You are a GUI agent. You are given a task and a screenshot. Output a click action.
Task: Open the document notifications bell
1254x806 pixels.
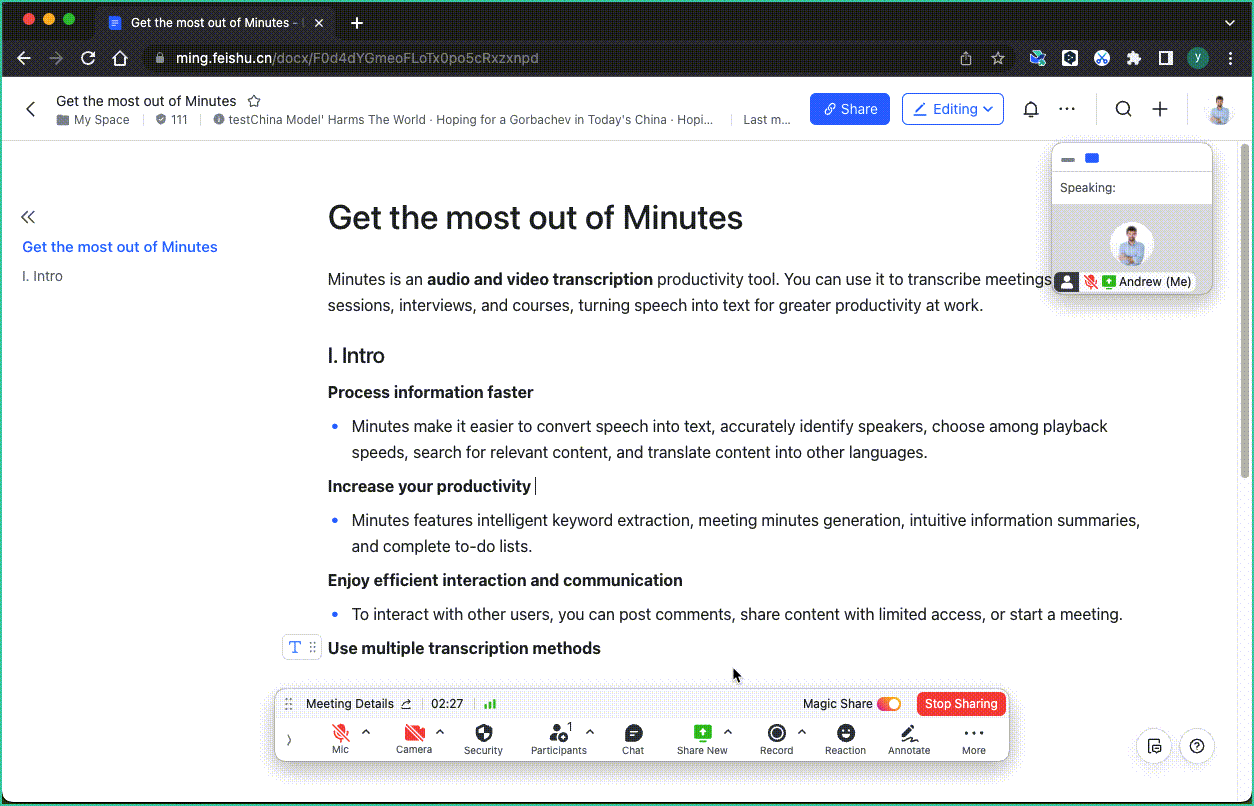1031,109
